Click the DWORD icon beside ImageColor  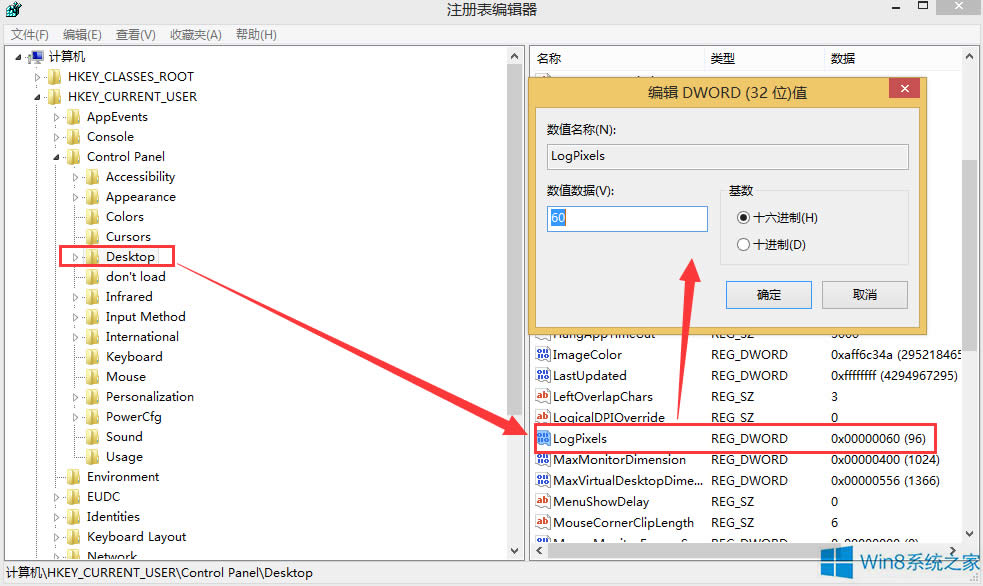click(542, 354)
